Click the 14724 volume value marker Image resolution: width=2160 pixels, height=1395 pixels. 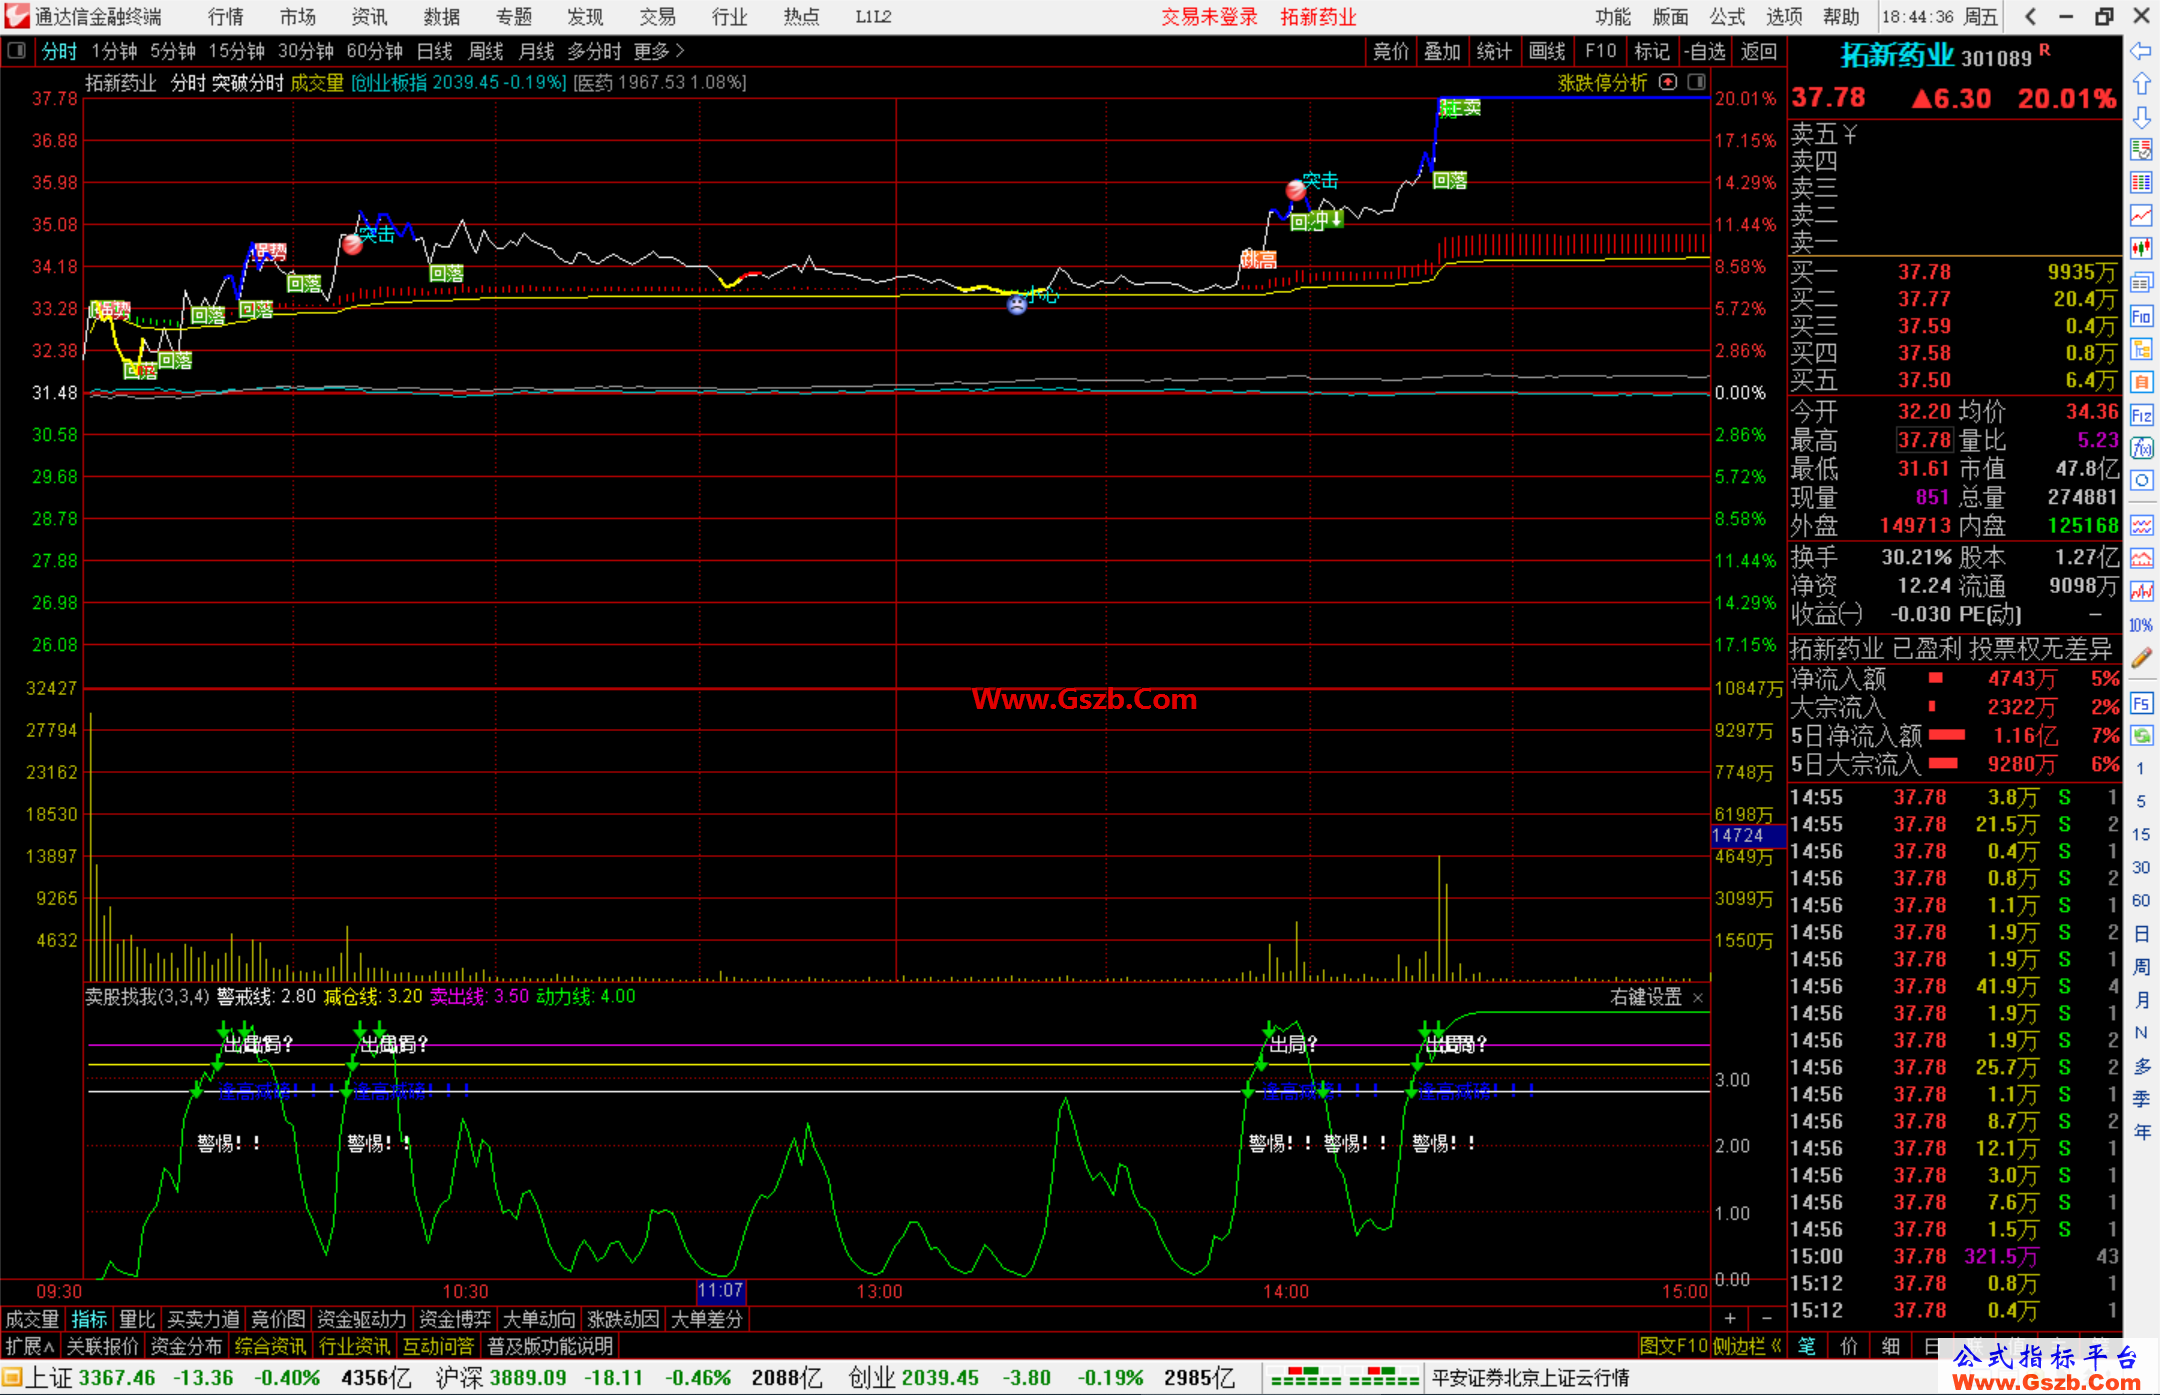pos(1748,835)
